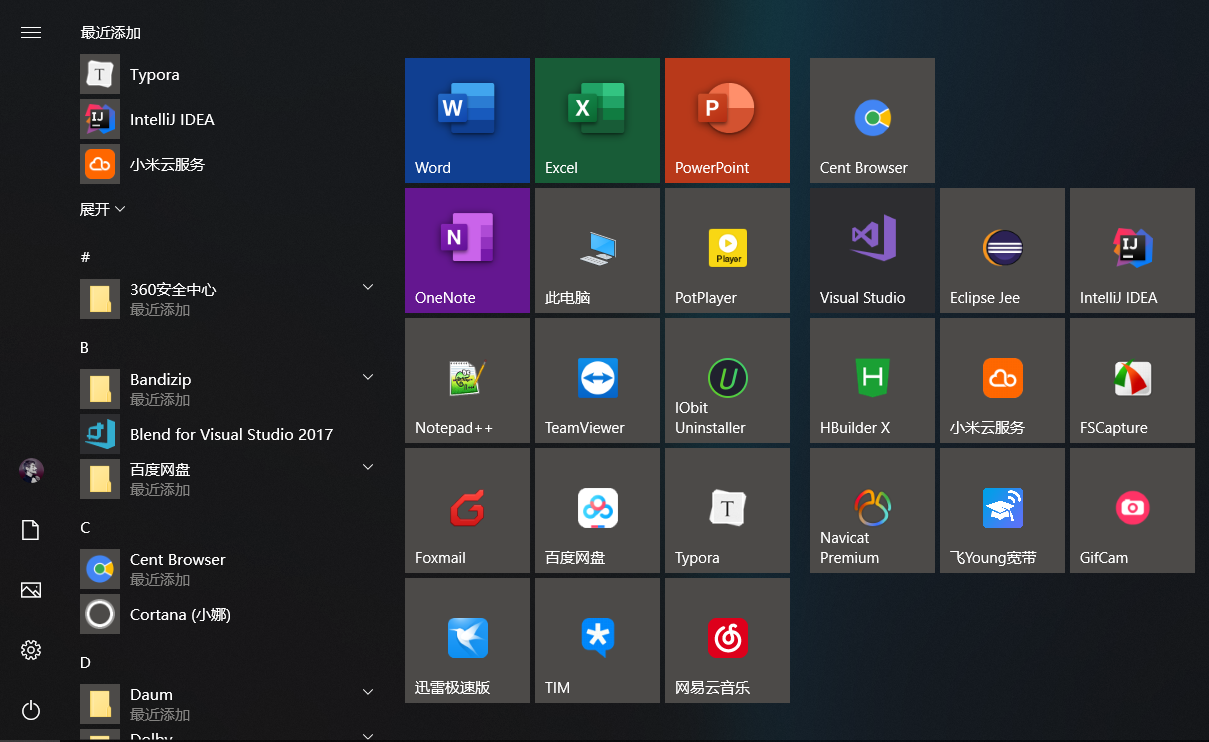Open the Pictures sidebar icon
The width and height of the screenshot is (1209, 742).
(31, 590)
